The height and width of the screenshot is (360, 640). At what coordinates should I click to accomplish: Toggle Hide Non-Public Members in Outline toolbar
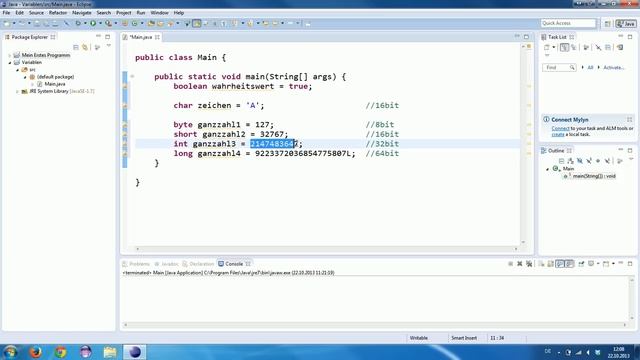[598, 161]
